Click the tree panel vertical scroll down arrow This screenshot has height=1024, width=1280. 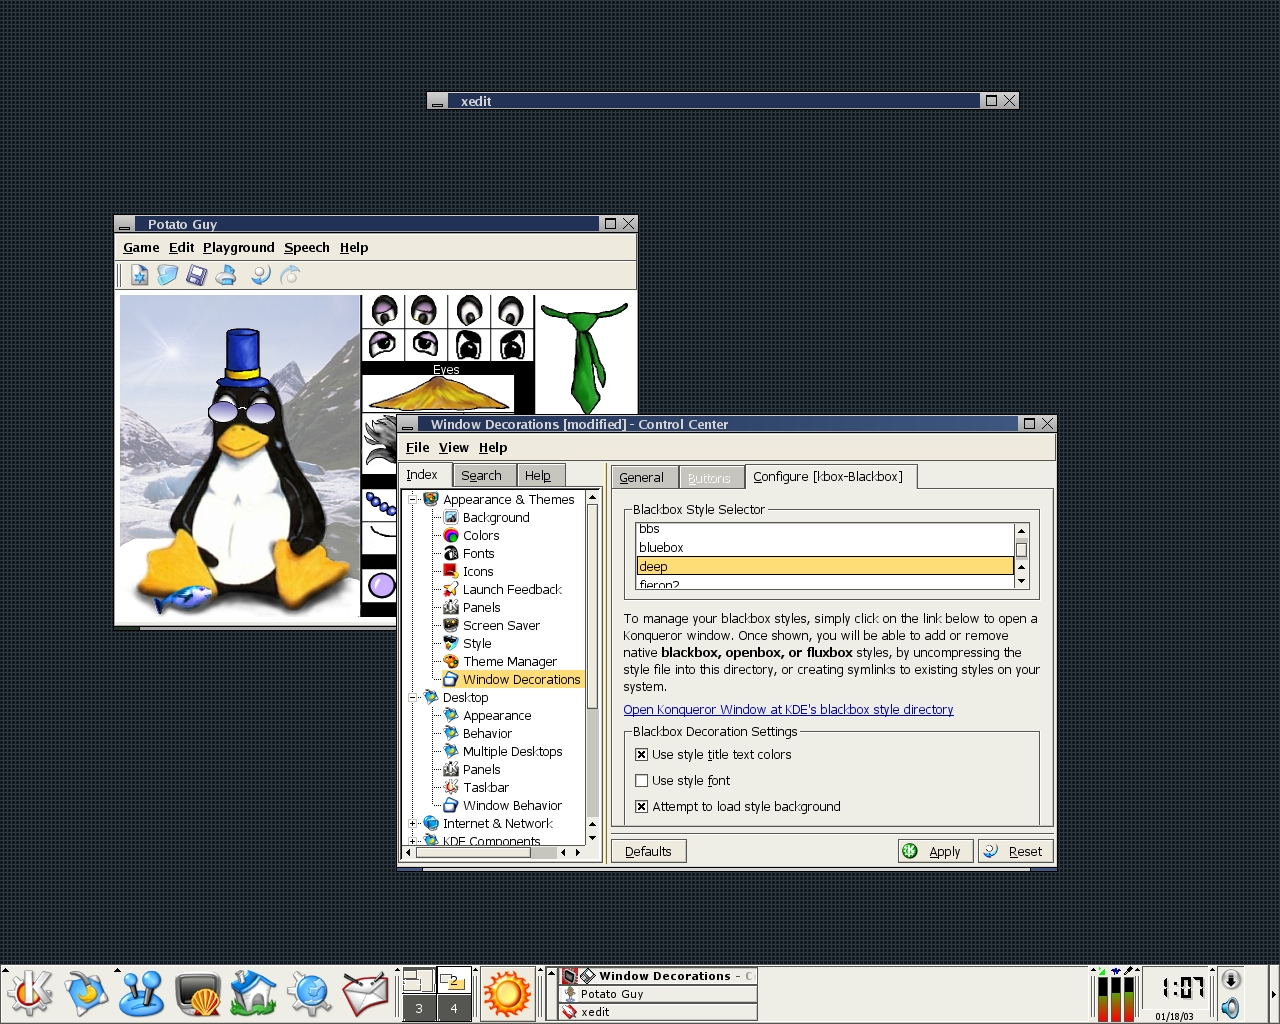tap(592, 838)
